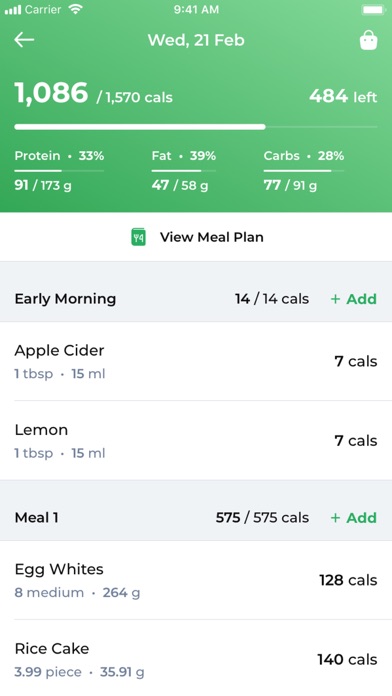392x696 pixels.
Task: Open the Apple Cider entry
Action: (196, 361)
